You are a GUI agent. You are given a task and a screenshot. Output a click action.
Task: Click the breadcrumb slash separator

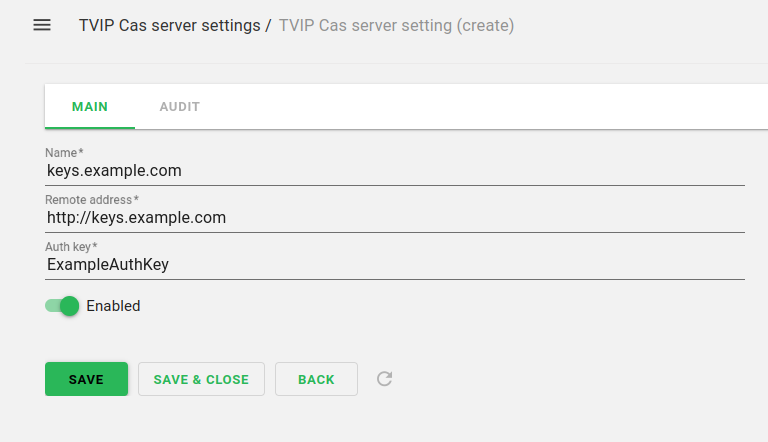(x=269, y=25)
